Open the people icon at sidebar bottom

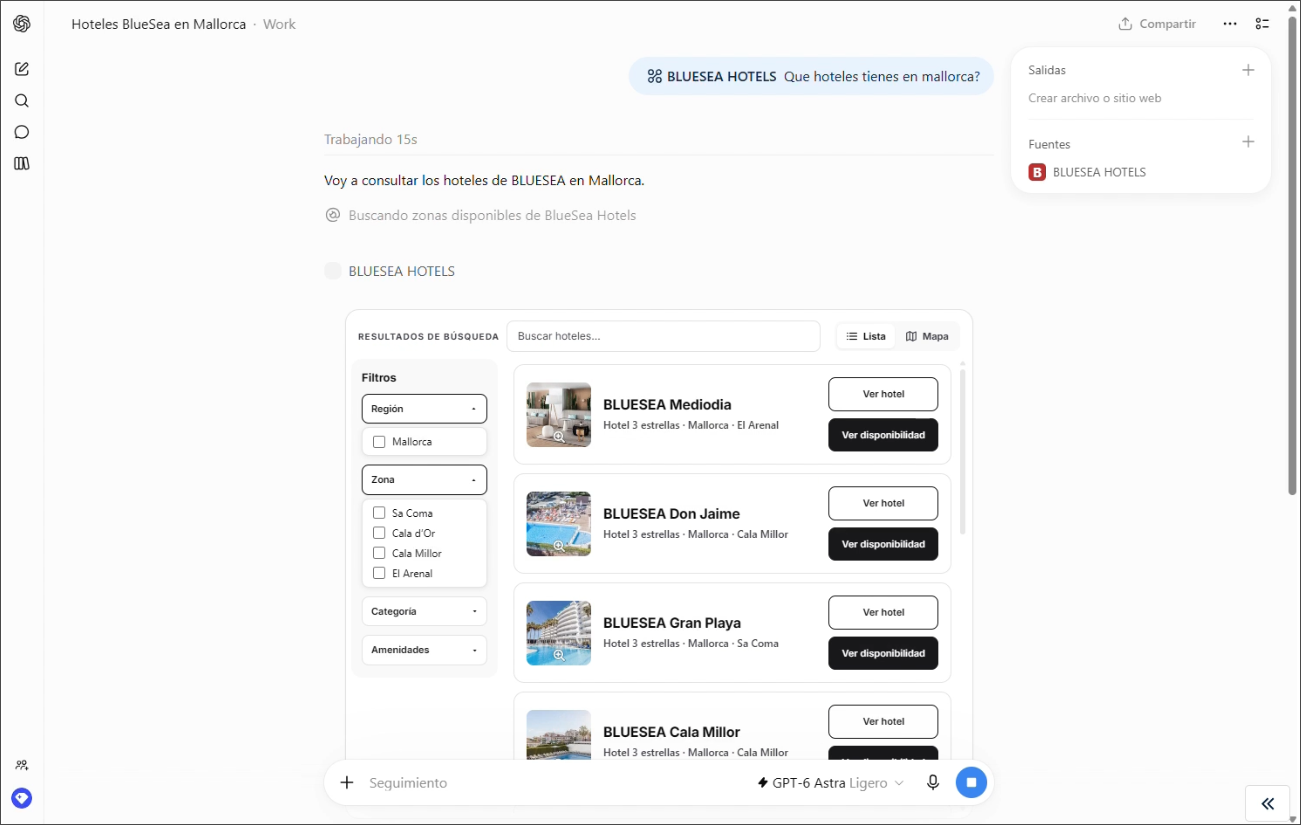pos(22,765)
